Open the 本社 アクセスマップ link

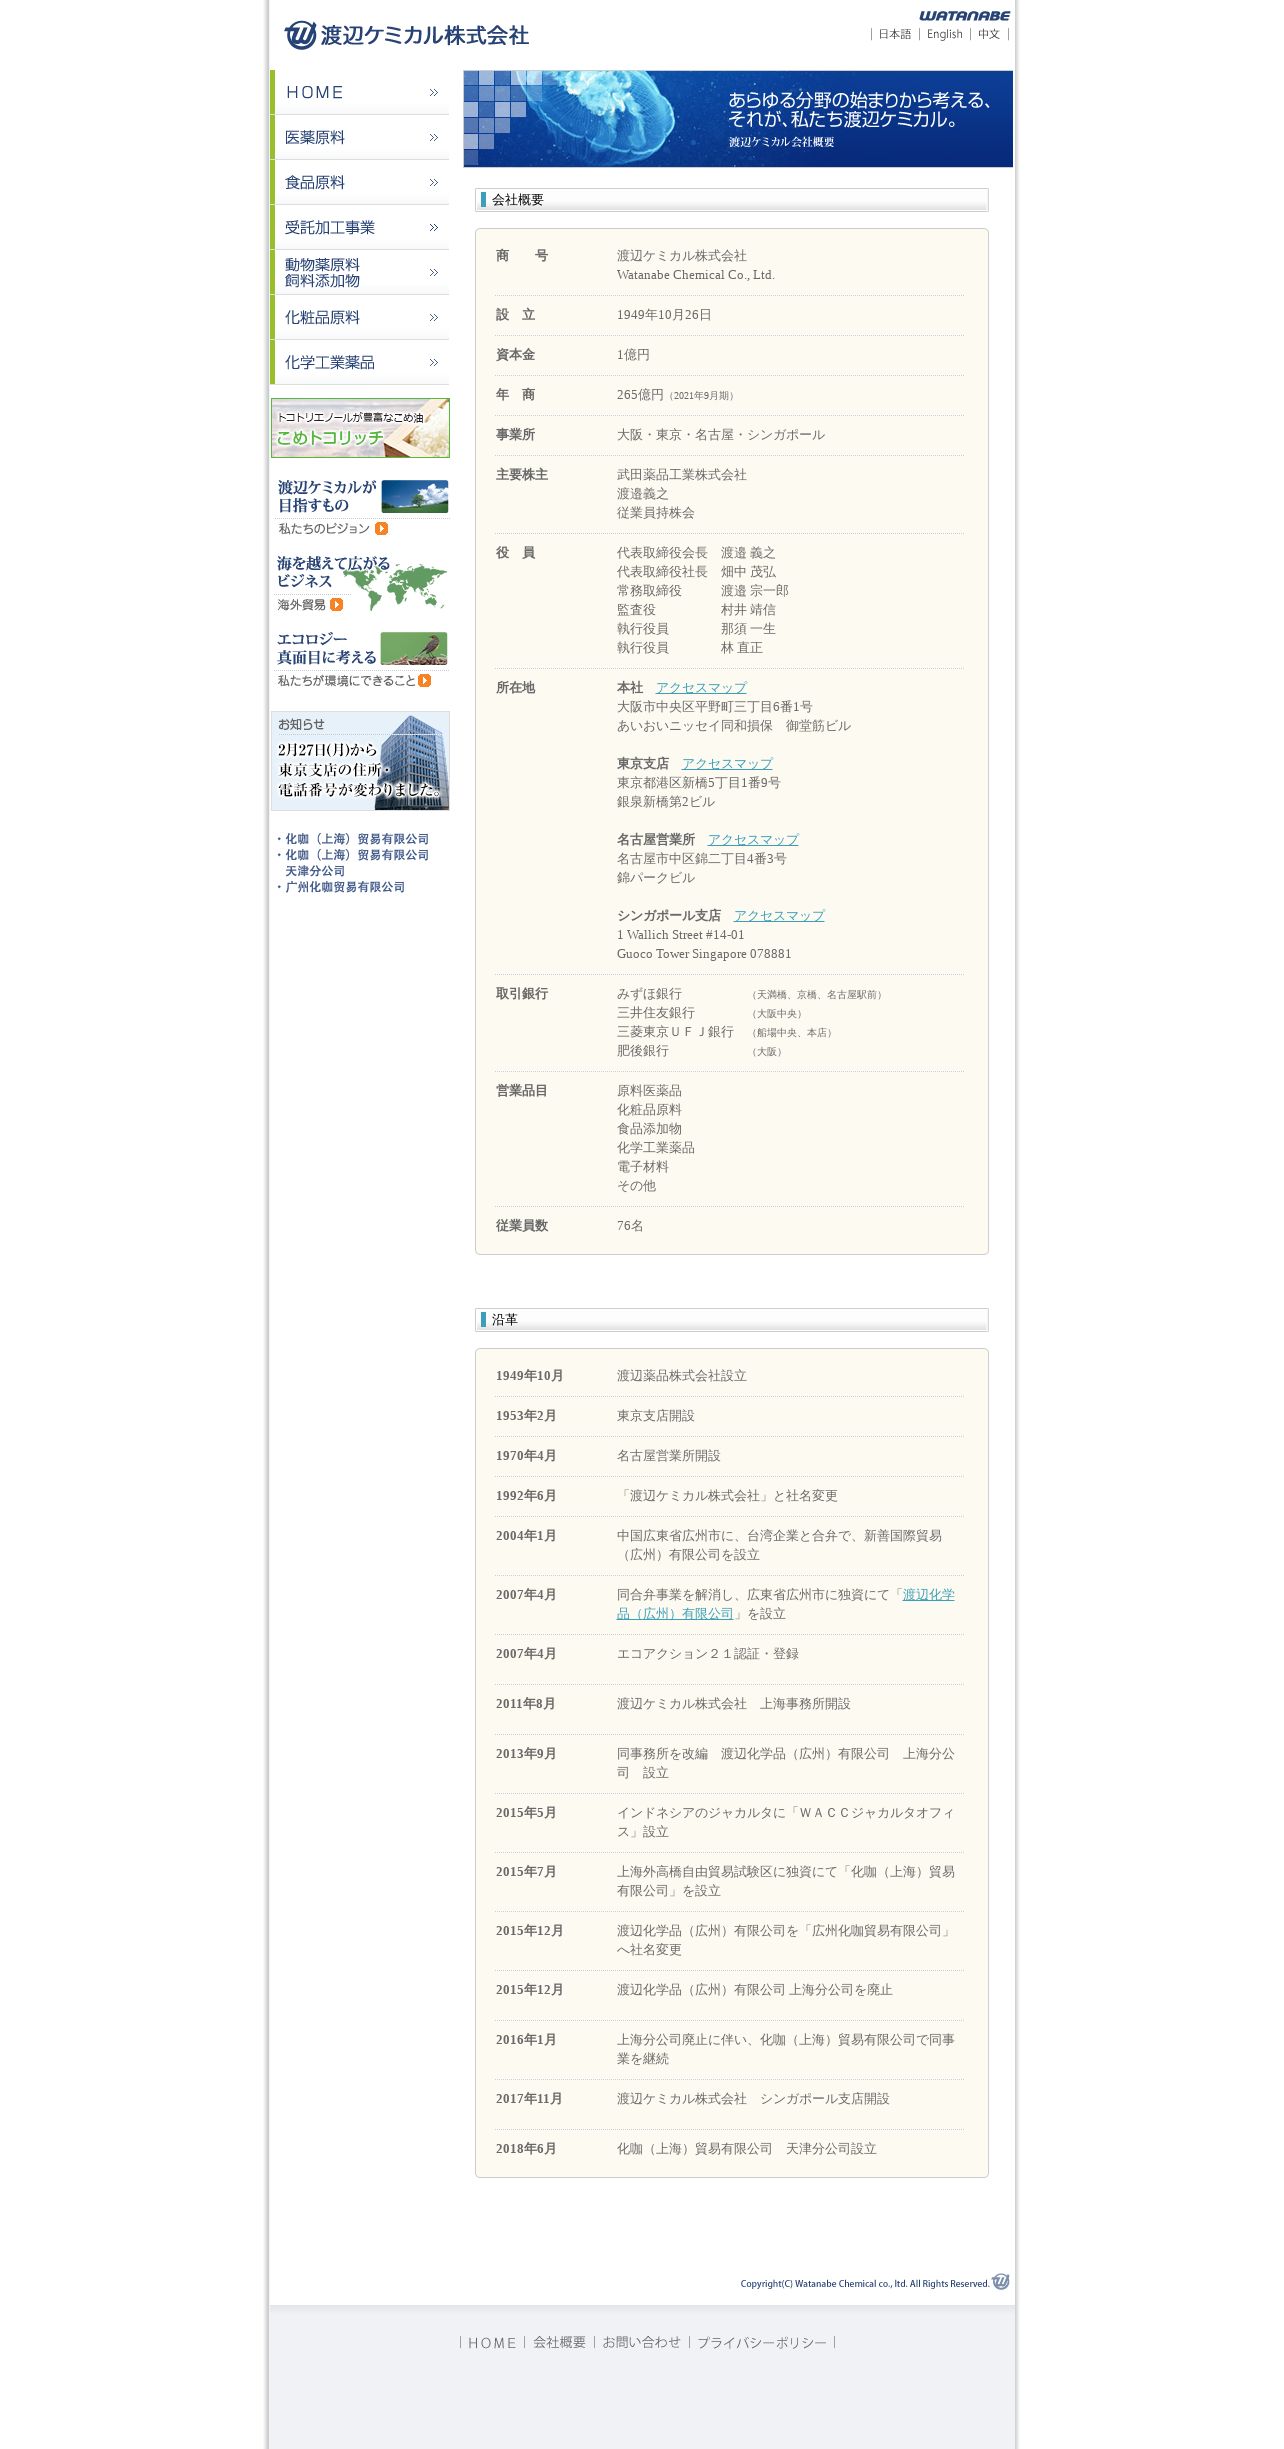pyautogui.click(x=701, y=688)
